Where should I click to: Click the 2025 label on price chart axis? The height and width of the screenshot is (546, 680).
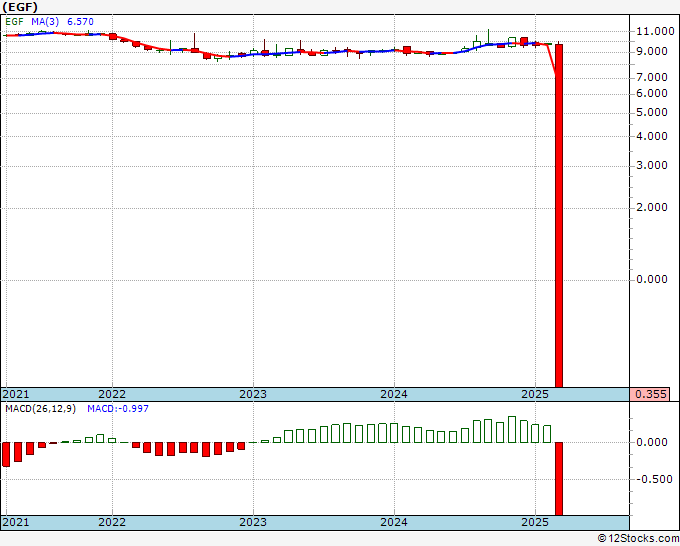(535, 394)
